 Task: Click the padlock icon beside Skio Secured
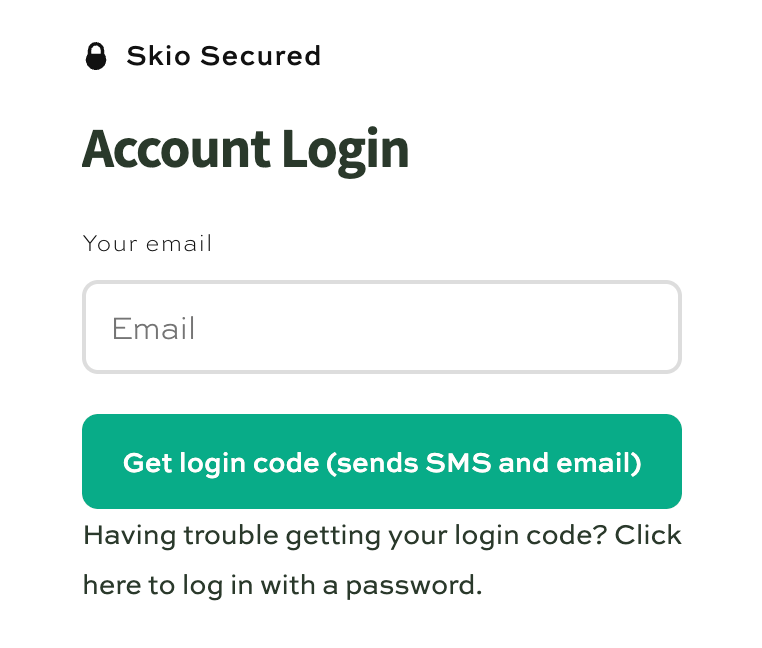[x=96, y=56]
